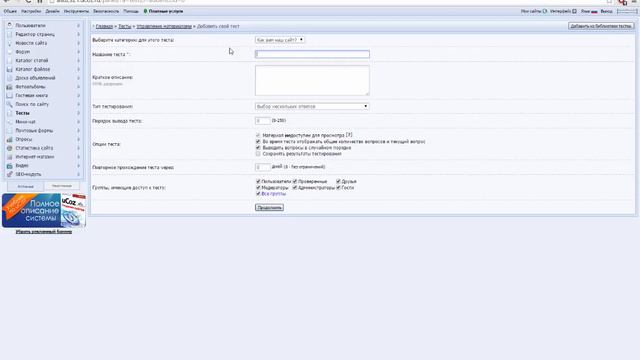640x360 pixels.
Task: Click the Фотоальбомы module icon
Action: click(9, 87)
